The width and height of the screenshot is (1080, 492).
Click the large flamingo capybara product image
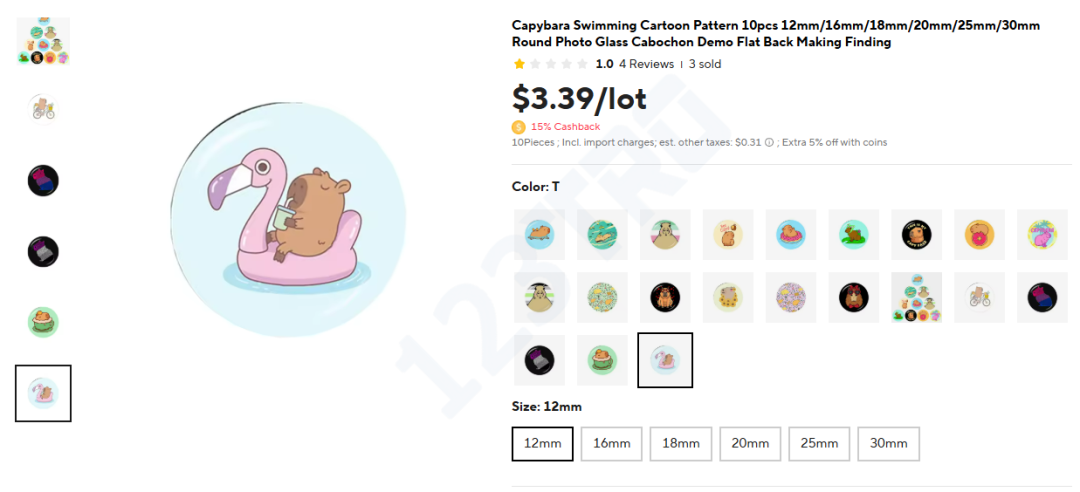[288, 219]
